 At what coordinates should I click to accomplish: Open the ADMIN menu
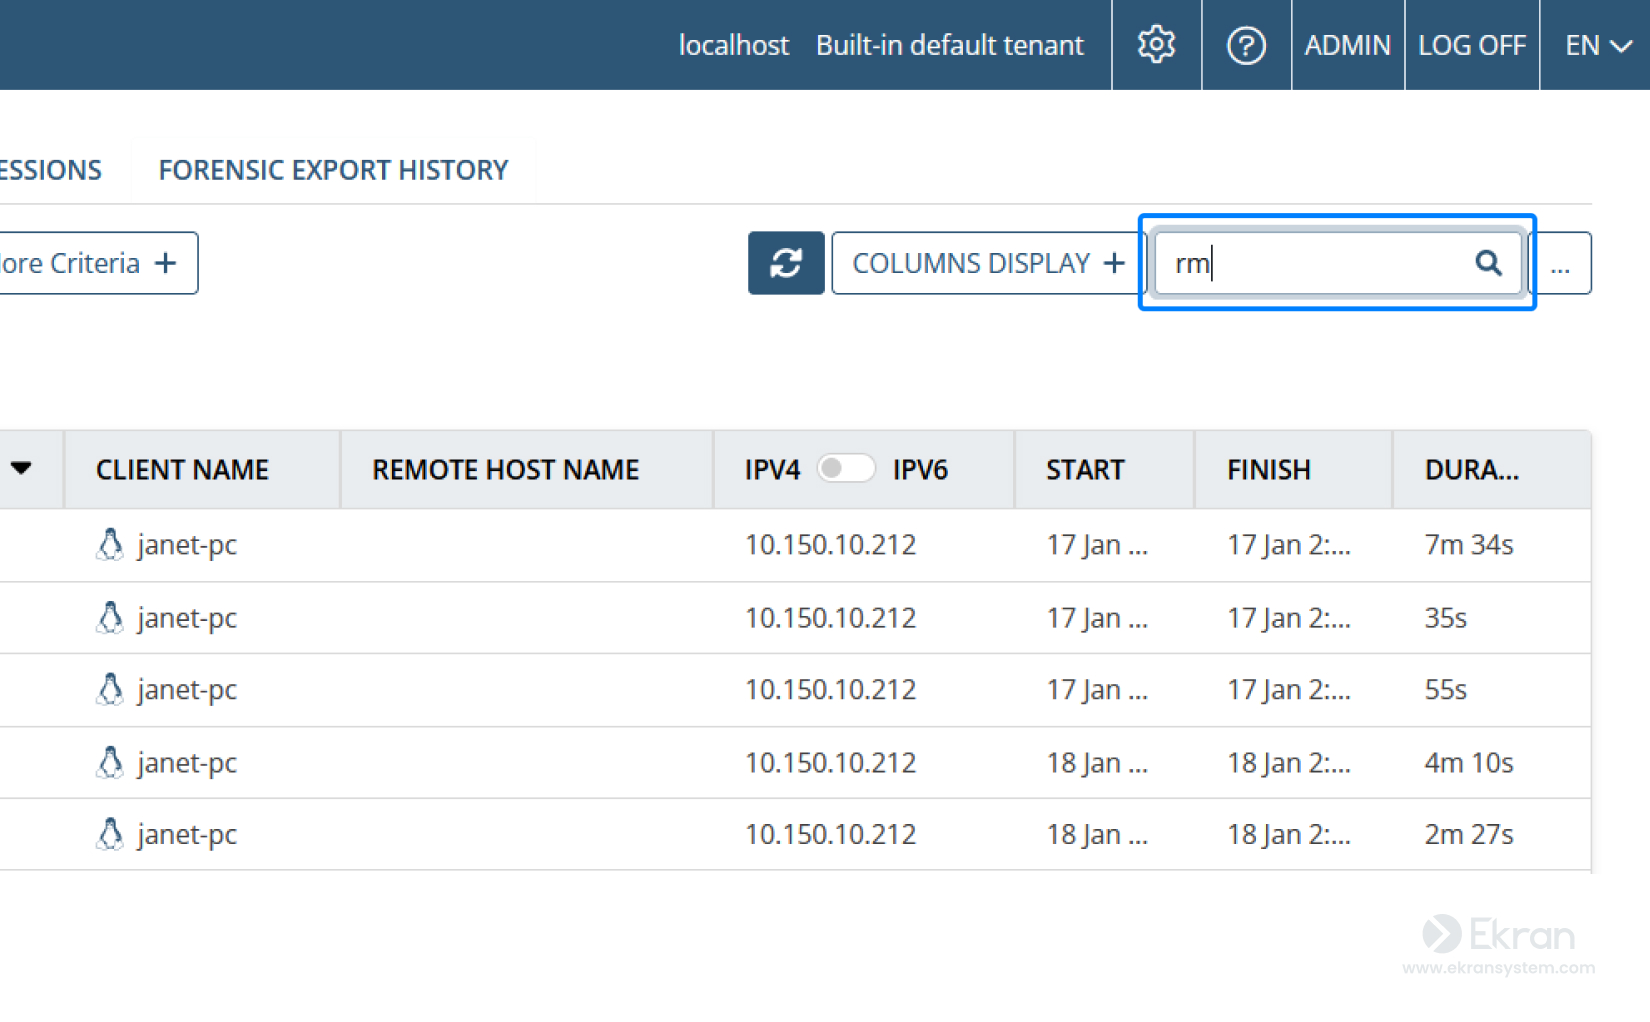coord(1347,44)
